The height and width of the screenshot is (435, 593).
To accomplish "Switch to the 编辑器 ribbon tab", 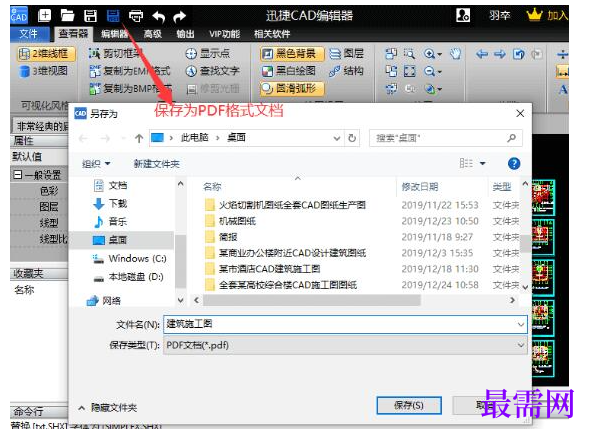I will [x=114, y=34].
